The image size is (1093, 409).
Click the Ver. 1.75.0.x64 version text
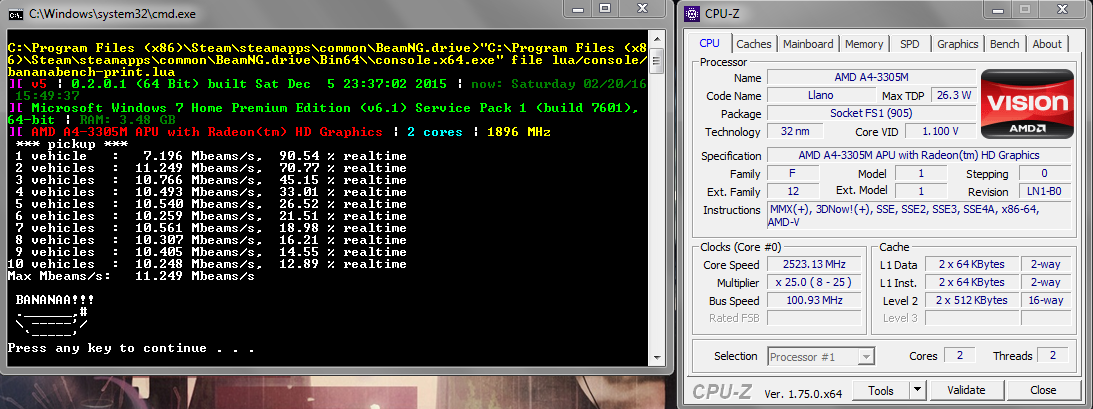(x=803, y=394)
